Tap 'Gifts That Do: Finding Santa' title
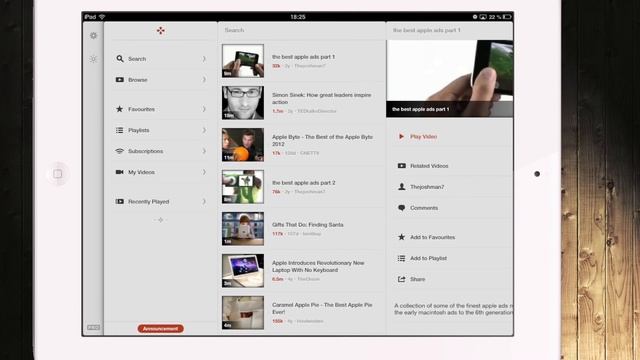The height and width of the screenshot is (360, 640). click(x=308, y=225)
